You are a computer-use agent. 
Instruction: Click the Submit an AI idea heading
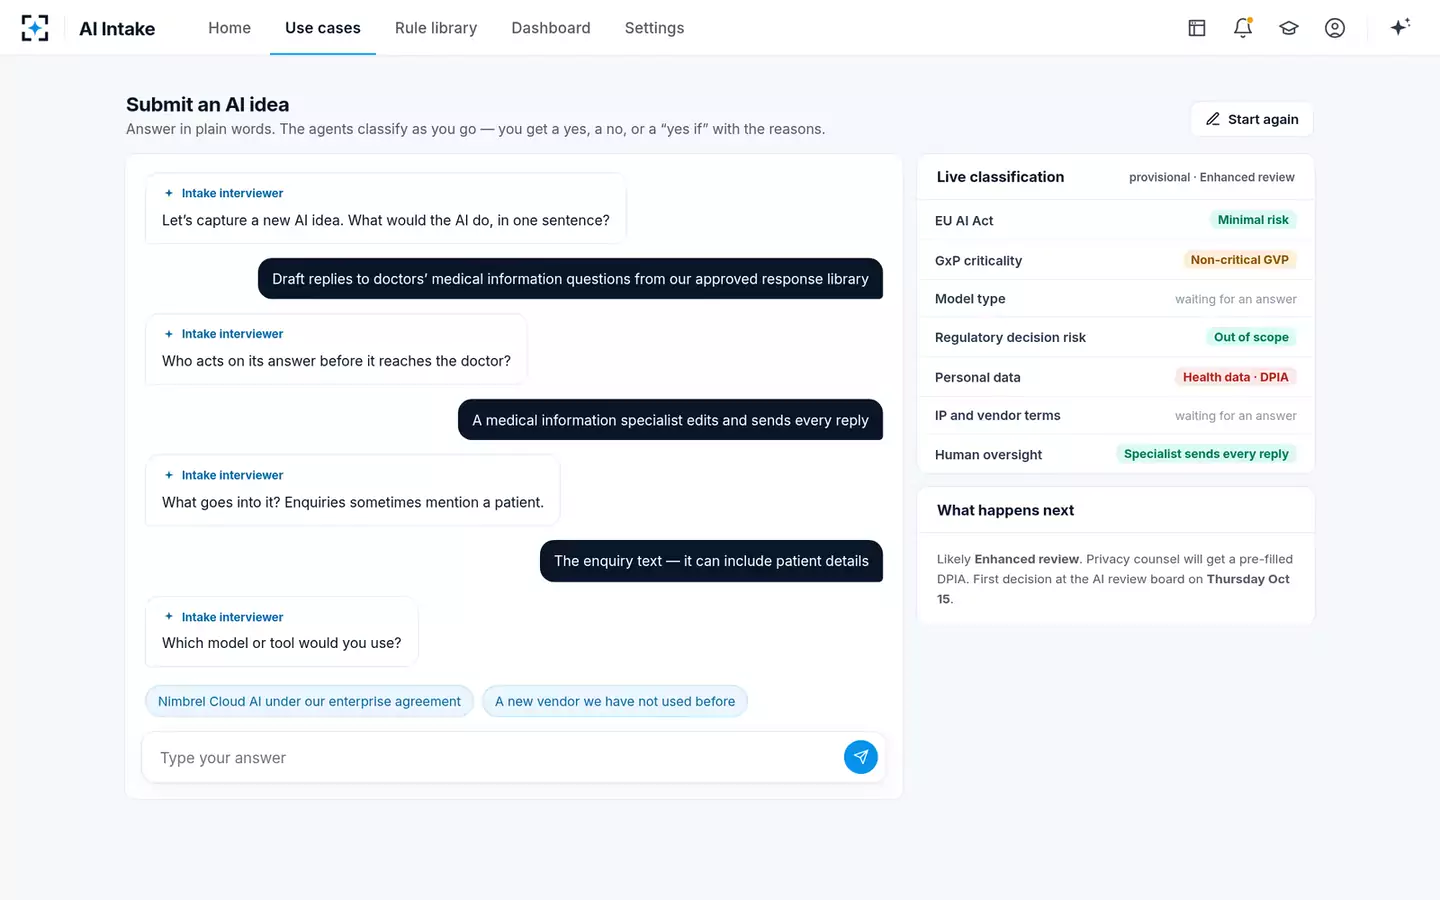click(x=208, y=105)
